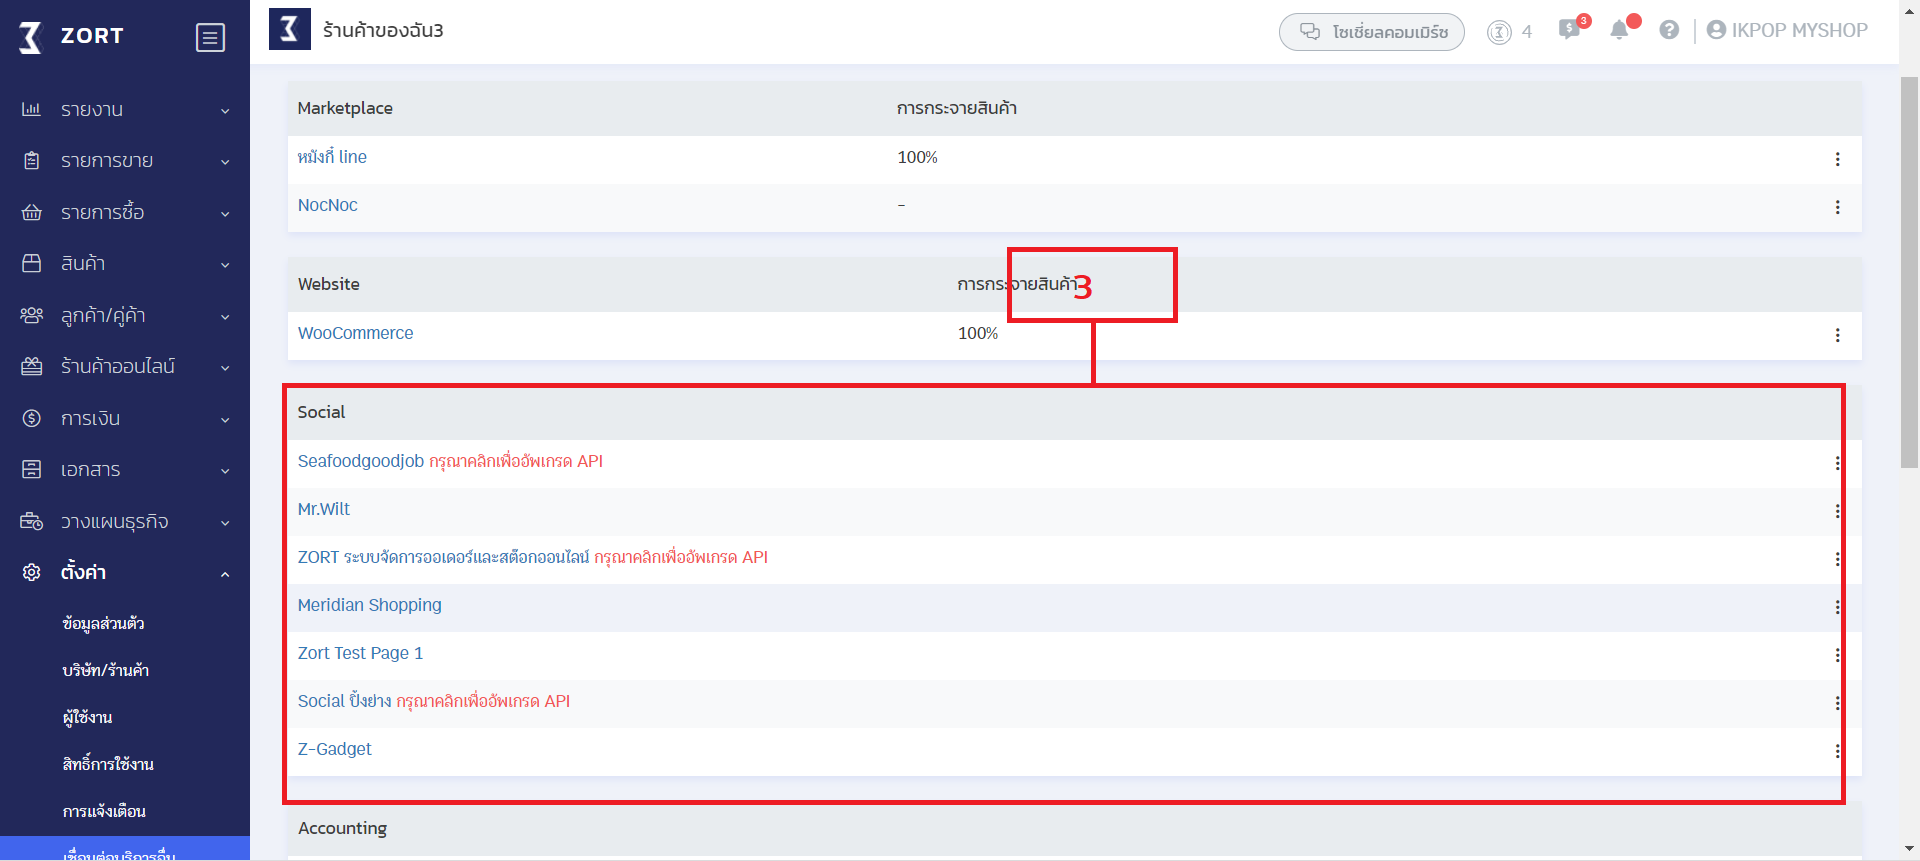Viewport: 1920px width, 861px height.
Task: Click the report chart icon
Action: click(32, 109)
